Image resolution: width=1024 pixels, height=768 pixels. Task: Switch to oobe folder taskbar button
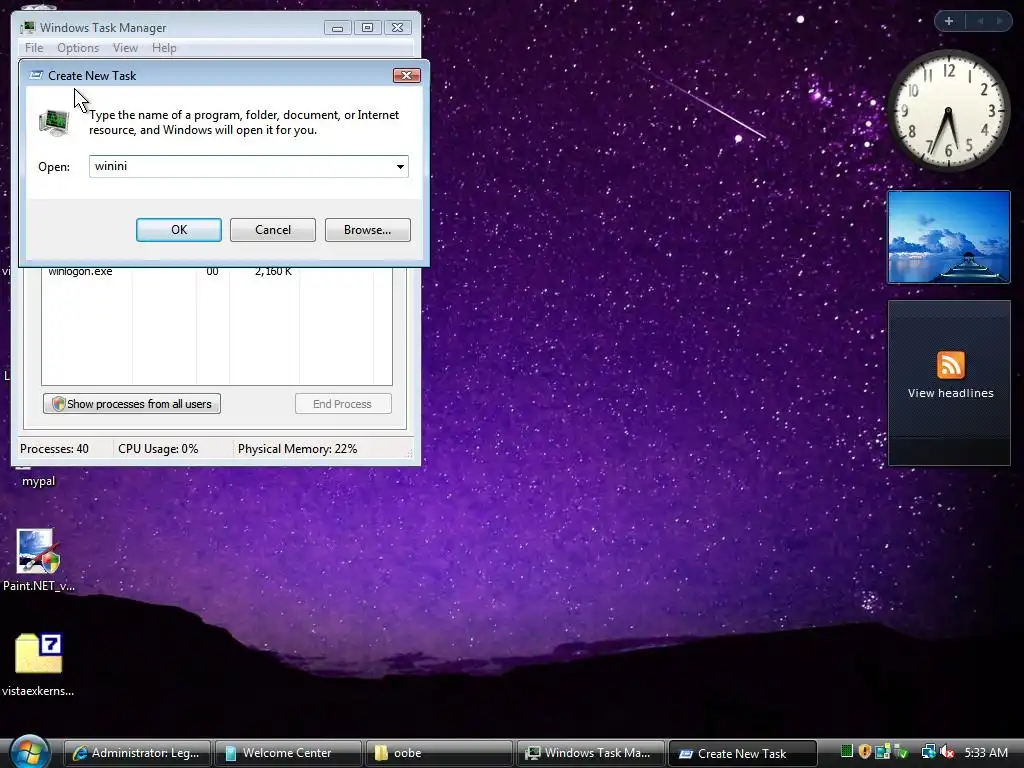439,753
